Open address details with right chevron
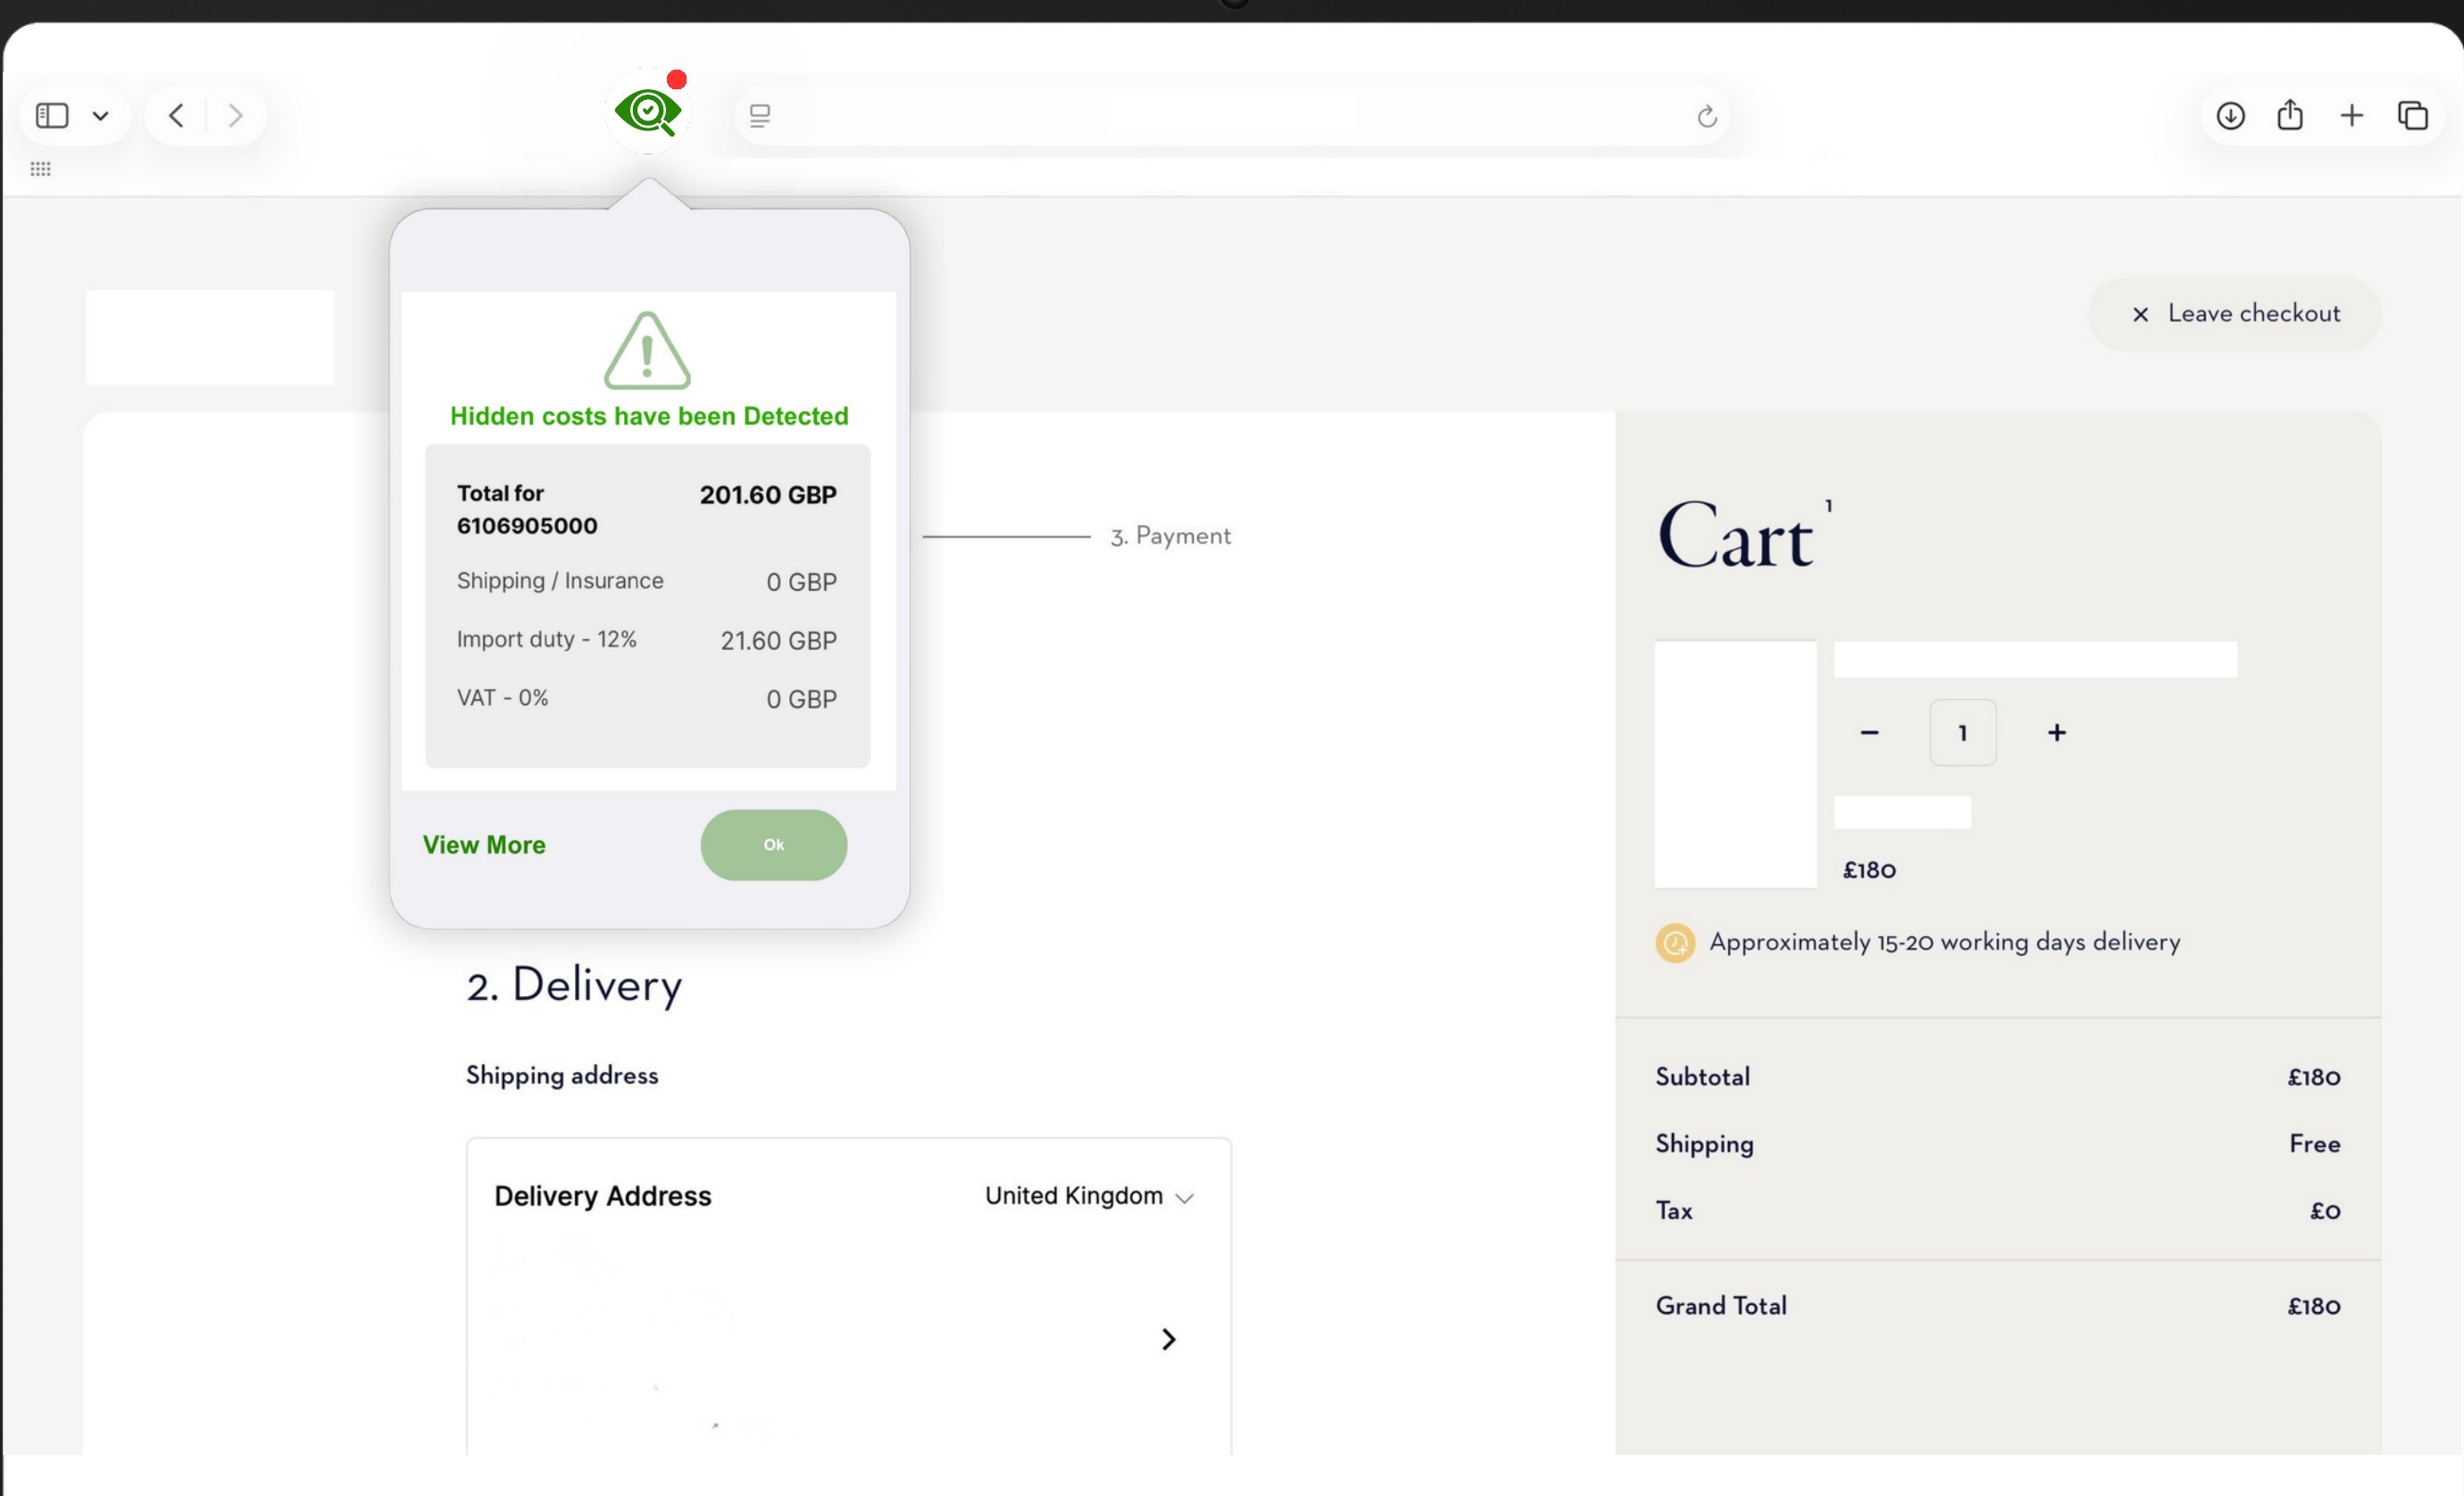This screenshot has height=1496, width=2464. pyautogui.click(x=1168, y=1340)
